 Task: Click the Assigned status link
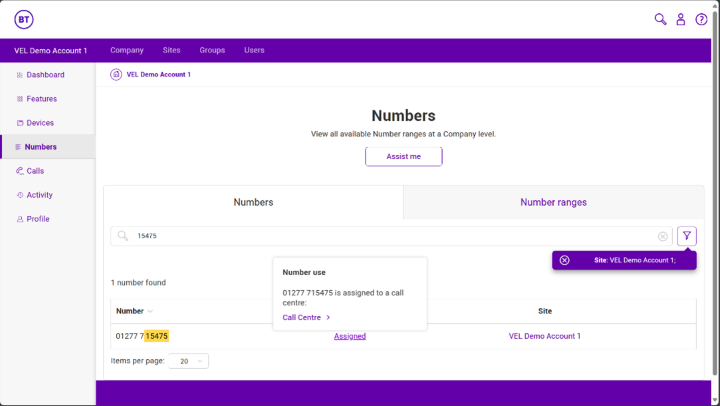click(x=350, y=336)
